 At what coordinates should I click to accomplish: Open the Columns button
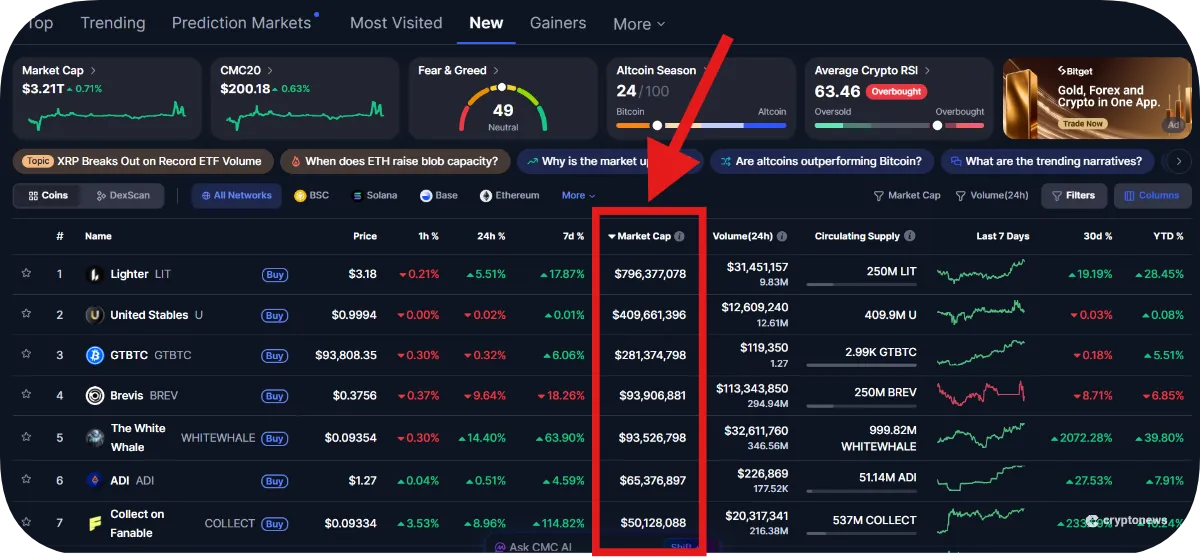click(1152, 196)
